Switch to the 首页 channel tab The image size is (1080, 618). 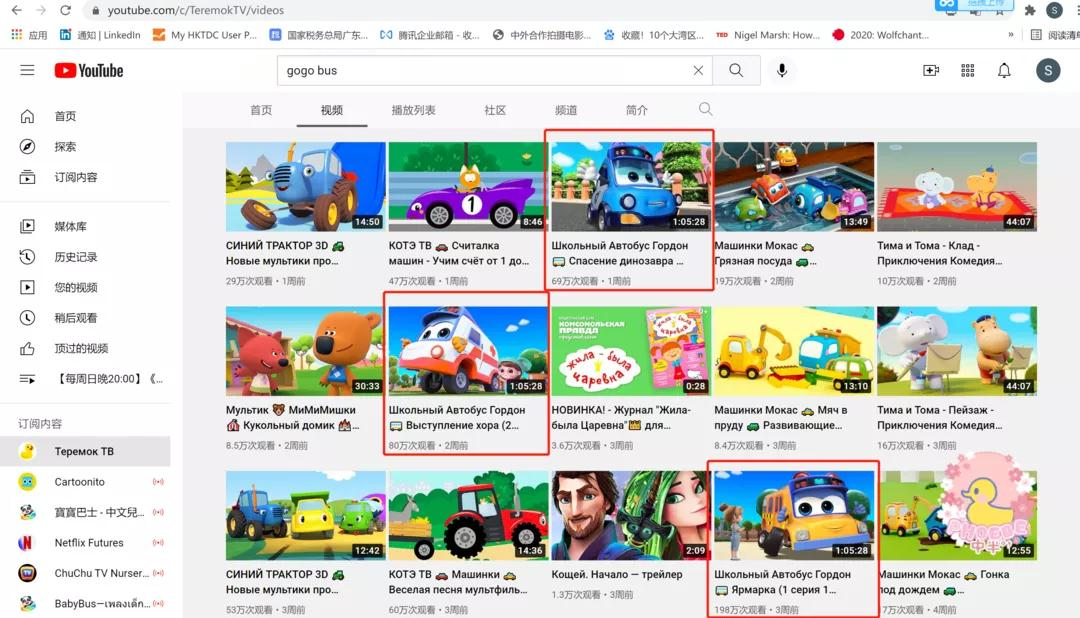[261, 110]
